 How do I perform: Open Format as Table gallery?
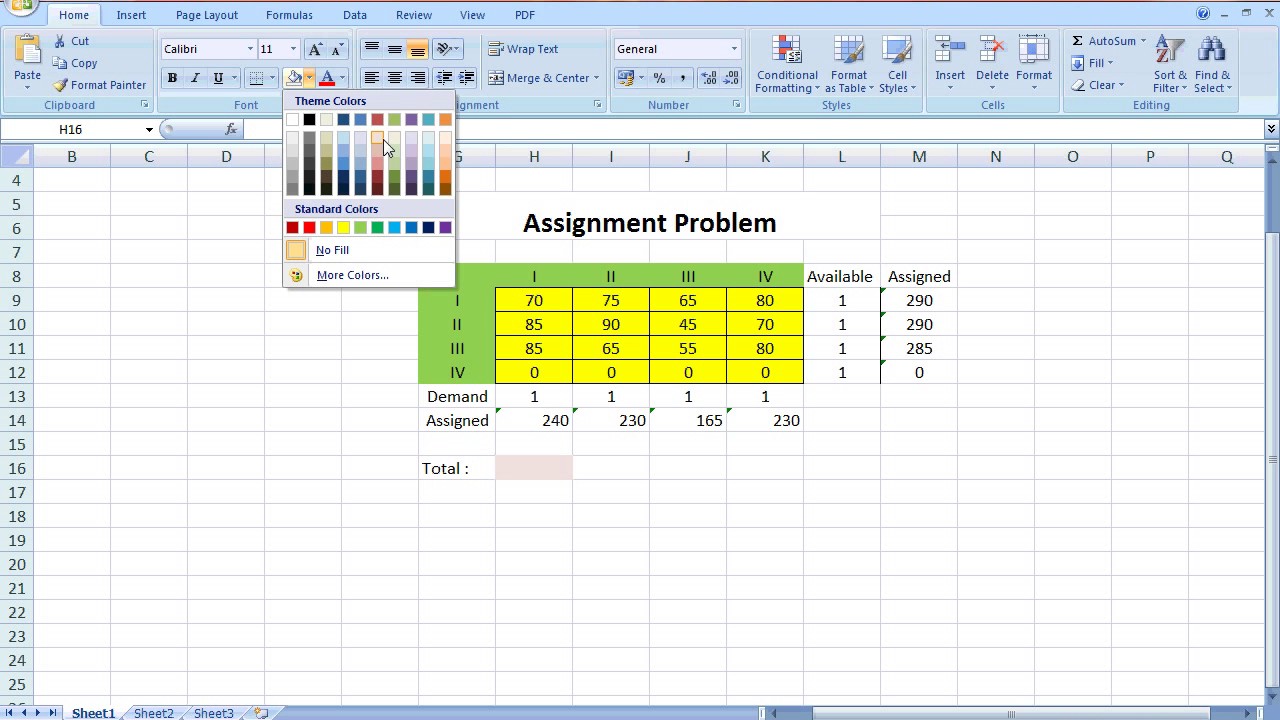[849, 65]
